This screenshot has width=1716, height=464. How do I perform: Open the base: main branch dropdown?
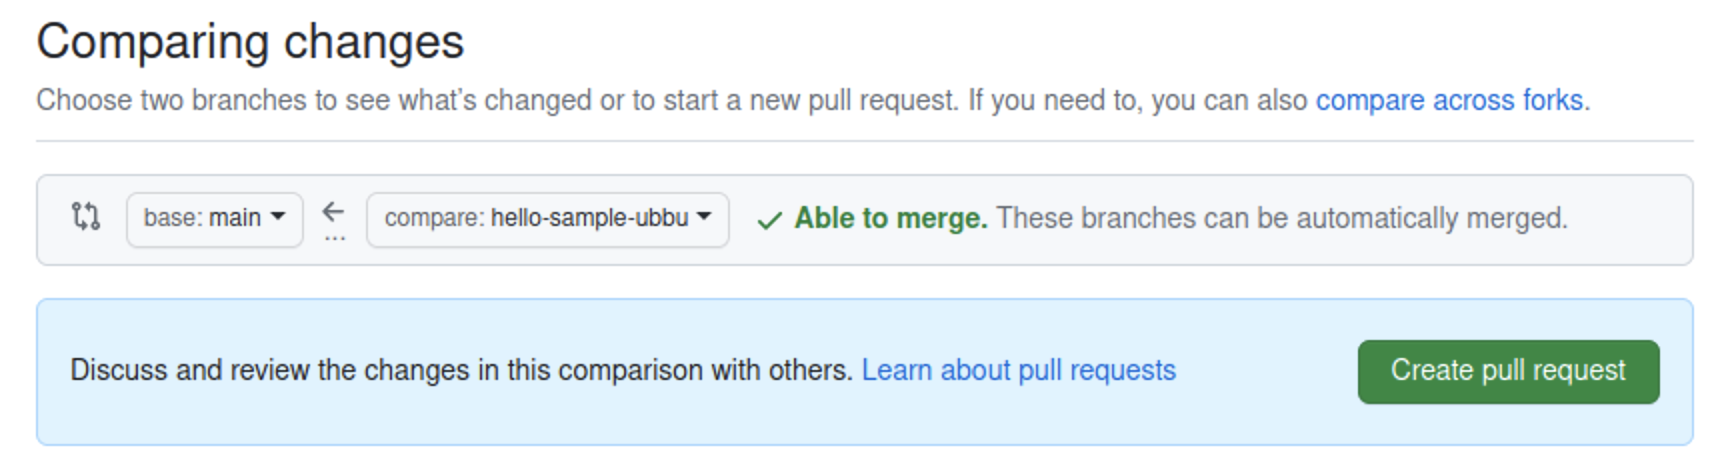coord(214,219)
